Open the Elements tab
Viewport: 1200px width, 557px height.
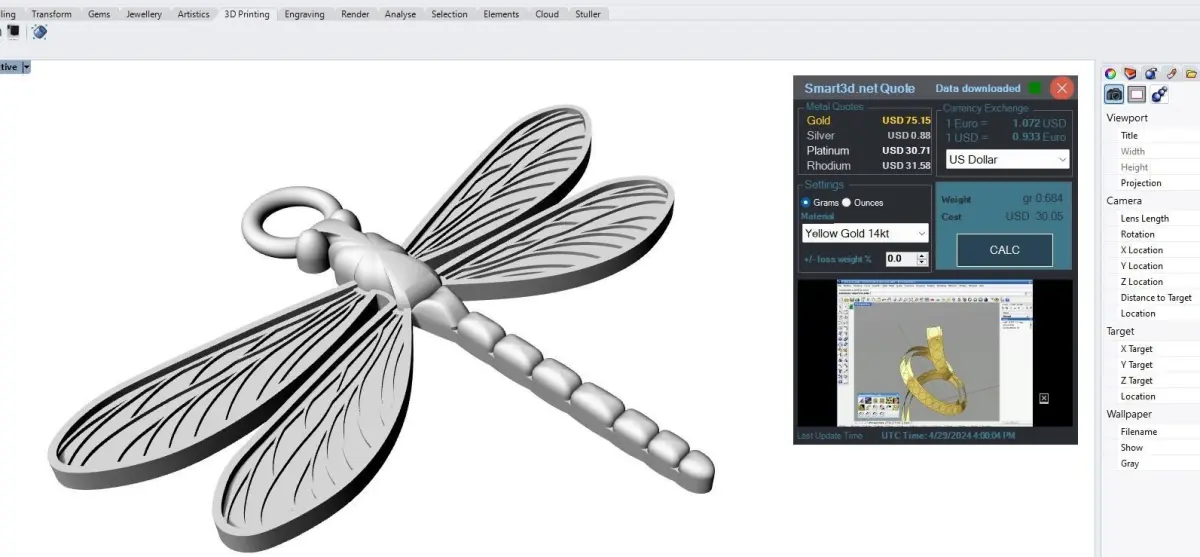pyautogui.click(x=501, y=14)
